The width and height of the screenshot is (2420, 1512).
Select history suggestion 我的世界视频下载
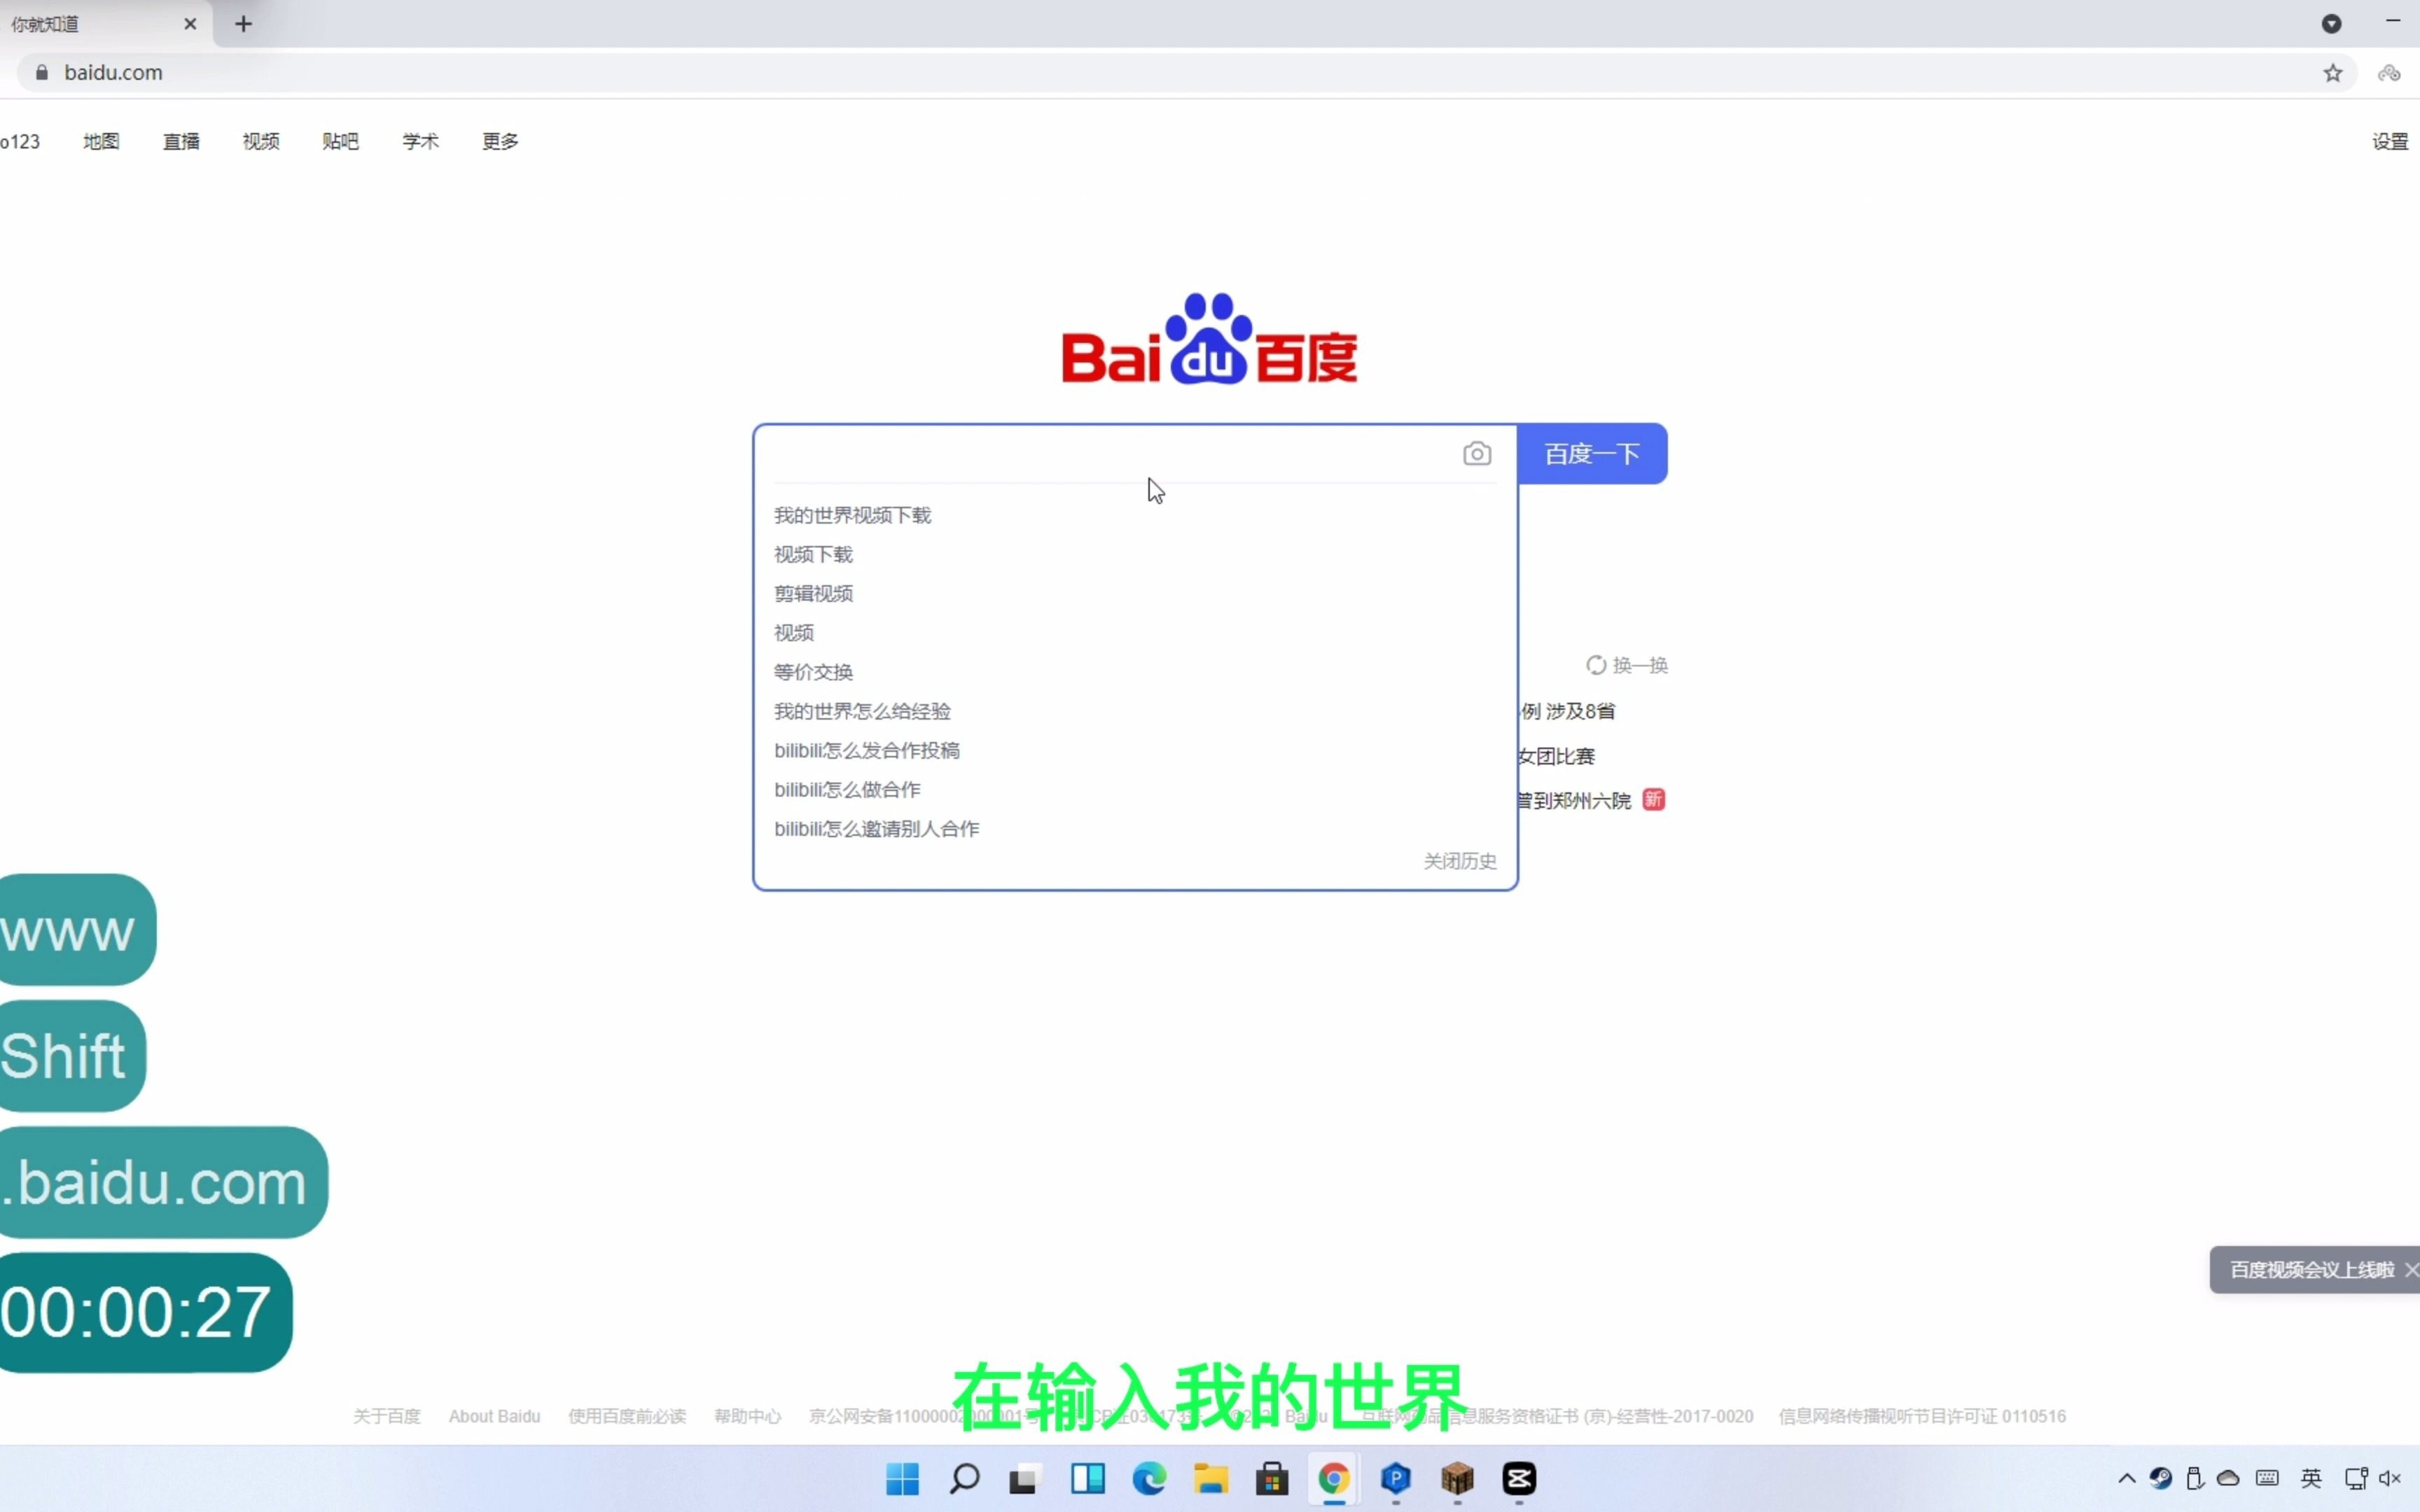coord(852,515)
